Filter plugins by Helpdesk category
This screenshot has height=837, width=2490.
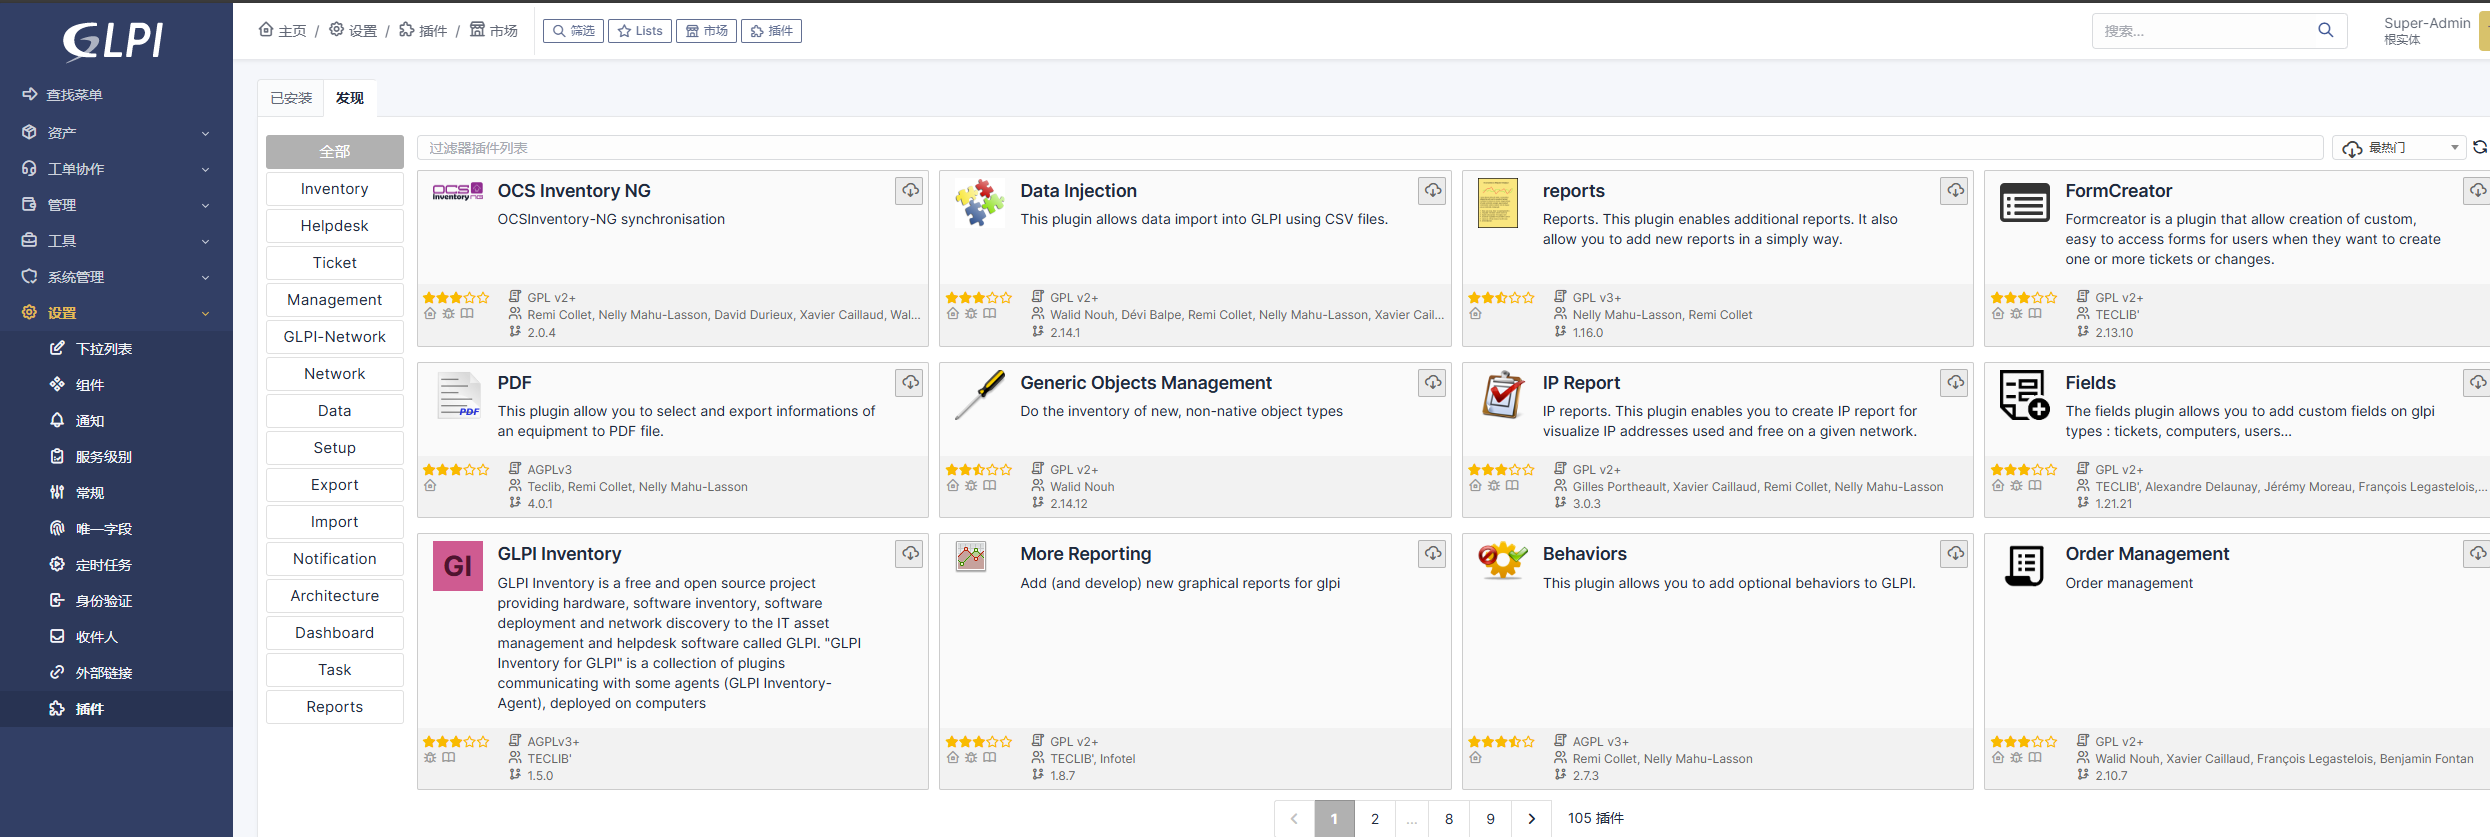point(335,226)
